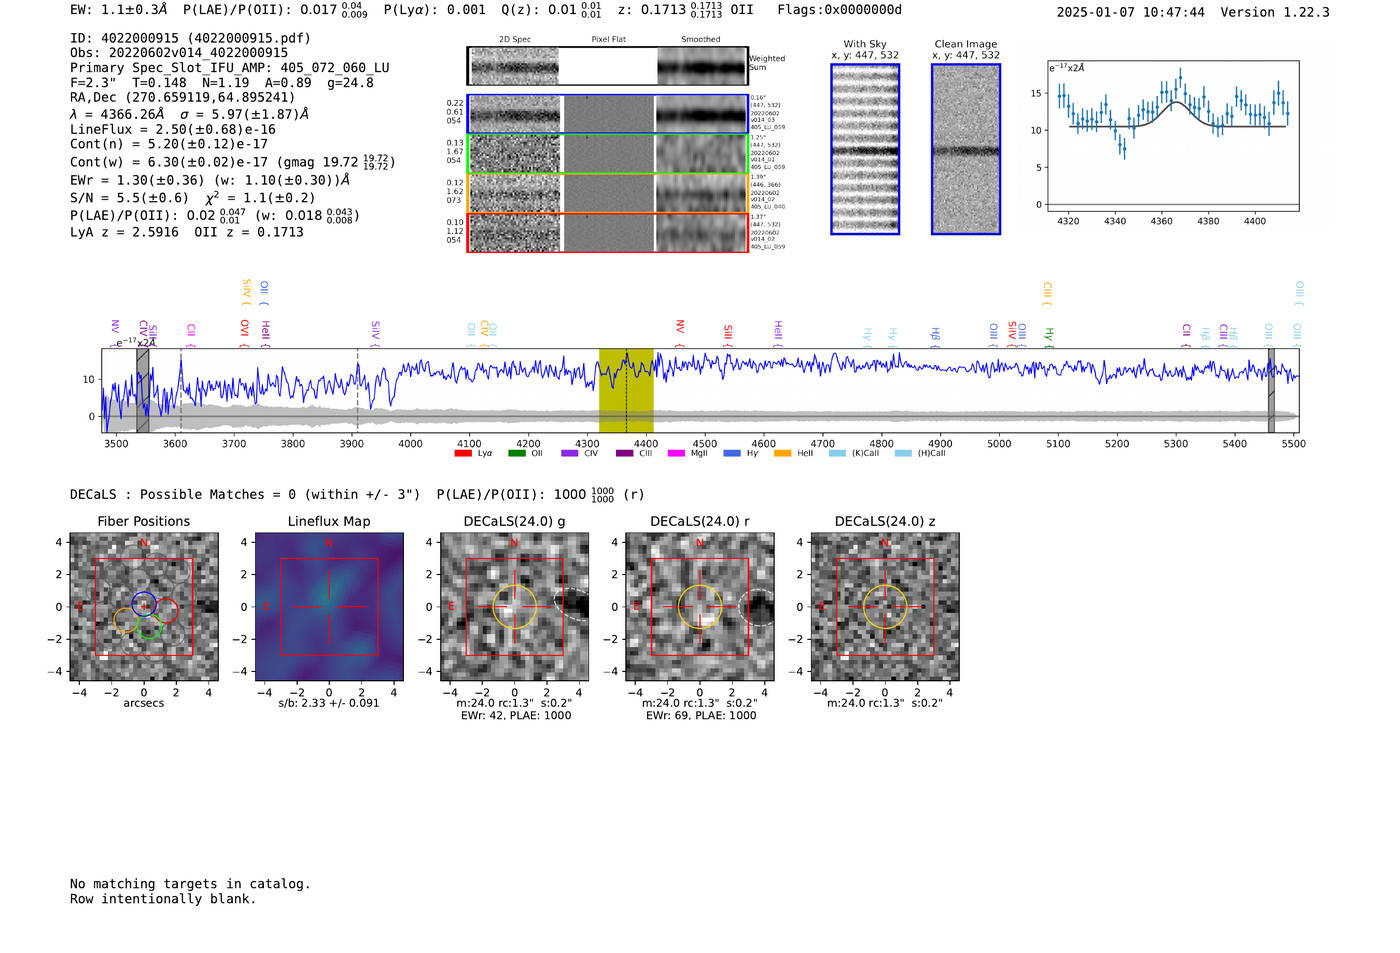Open the DECaLS(24.0) z image
The image size is (1400, 953).
[x=885, y=606]
